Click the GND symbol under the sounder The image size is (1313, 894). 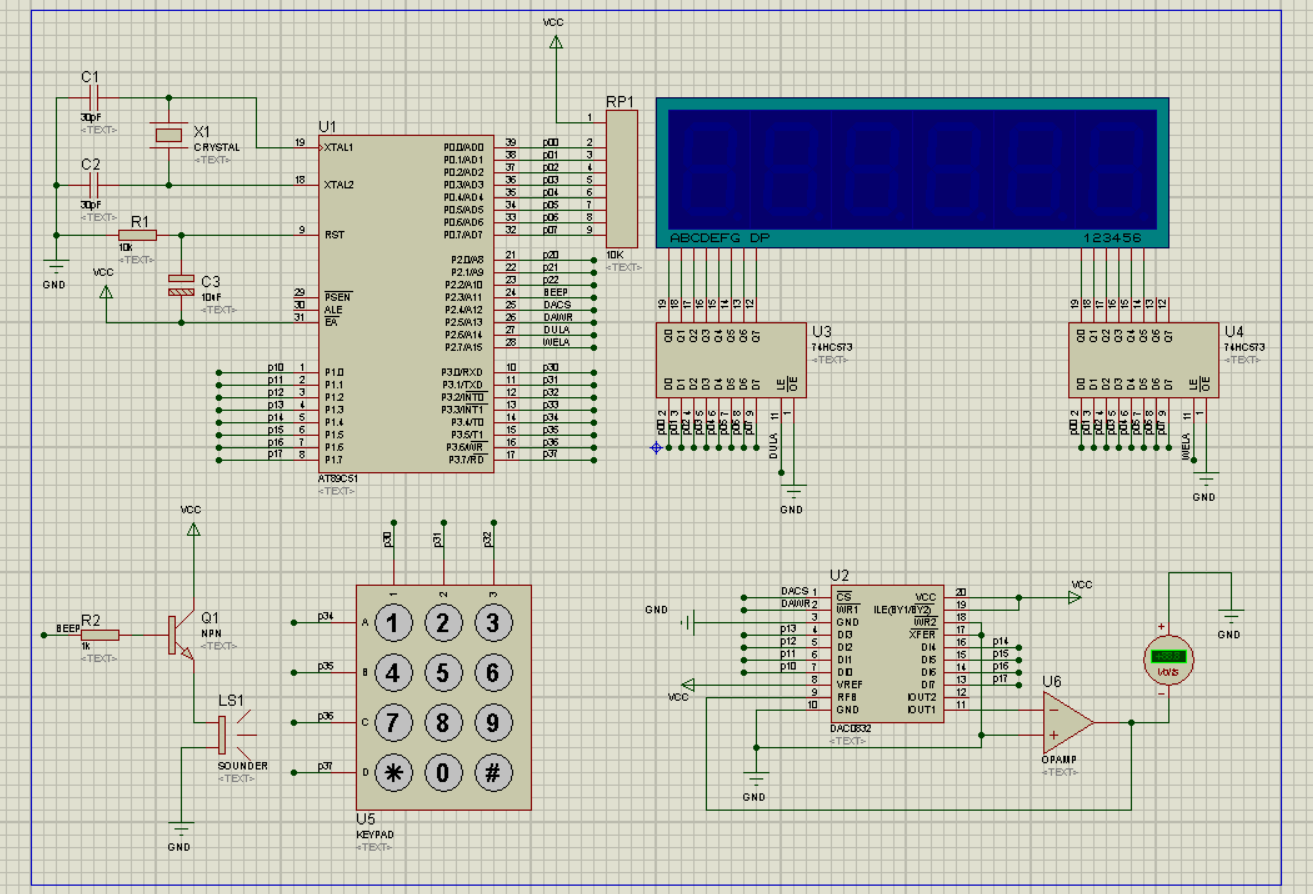click(x=180, y=828)
